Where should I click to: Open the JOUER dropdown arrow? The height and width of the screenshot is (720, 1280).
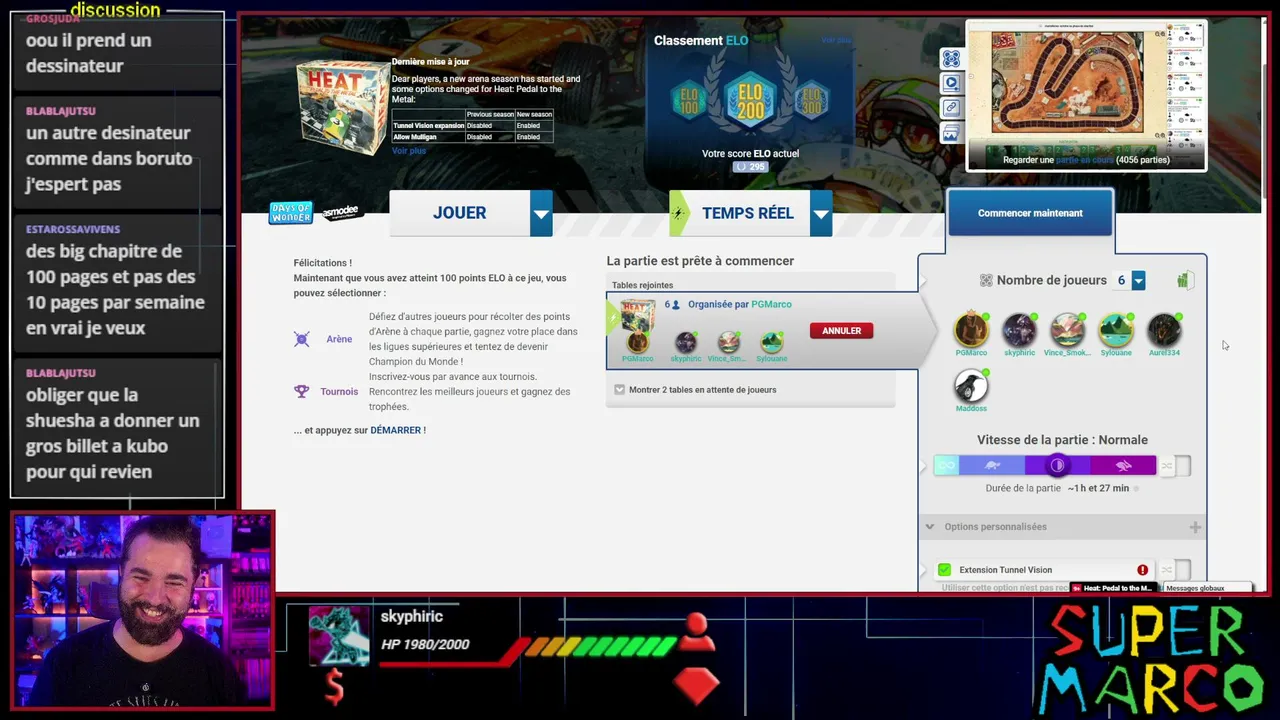click(x=541, y=213)
